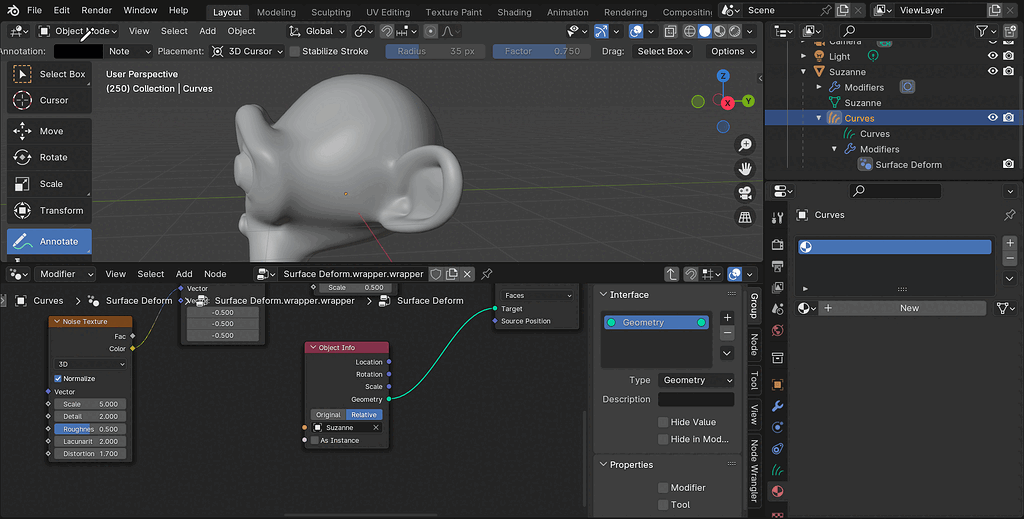Image resolution: width=1024 pixels, height=519 pixels.
Task: Click fake user shield icon for node group
Action: coord(436,274)
